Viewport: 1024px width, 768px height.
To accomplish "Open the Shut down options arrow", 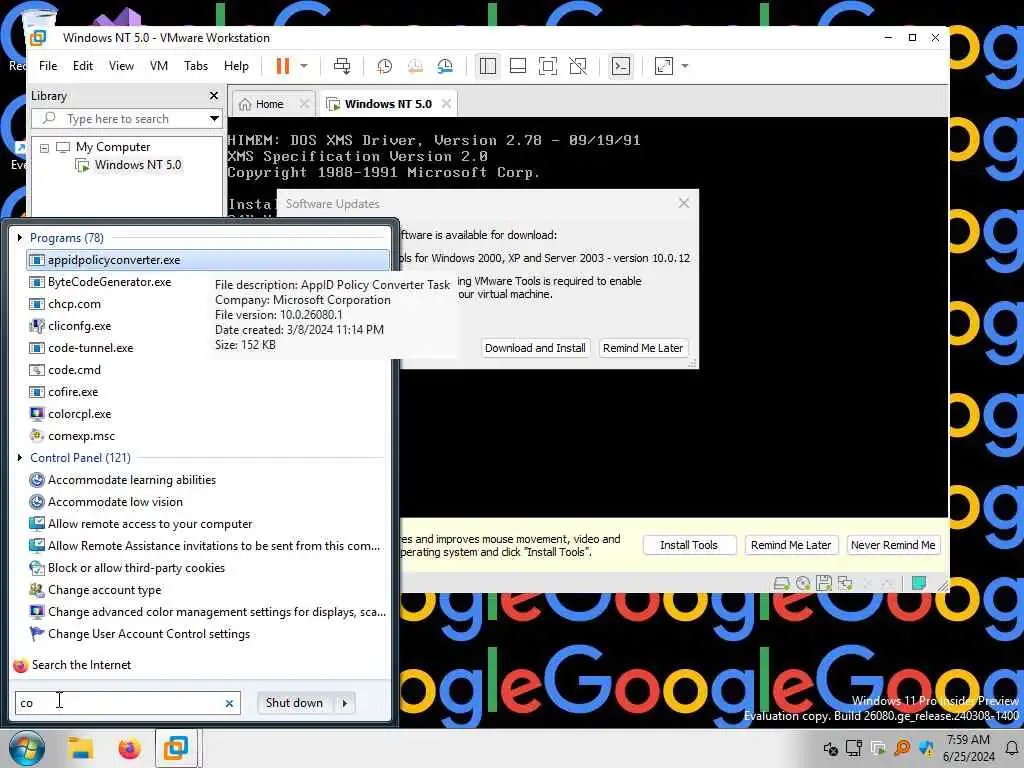I will pyautogui.click(x=345, y=703).
